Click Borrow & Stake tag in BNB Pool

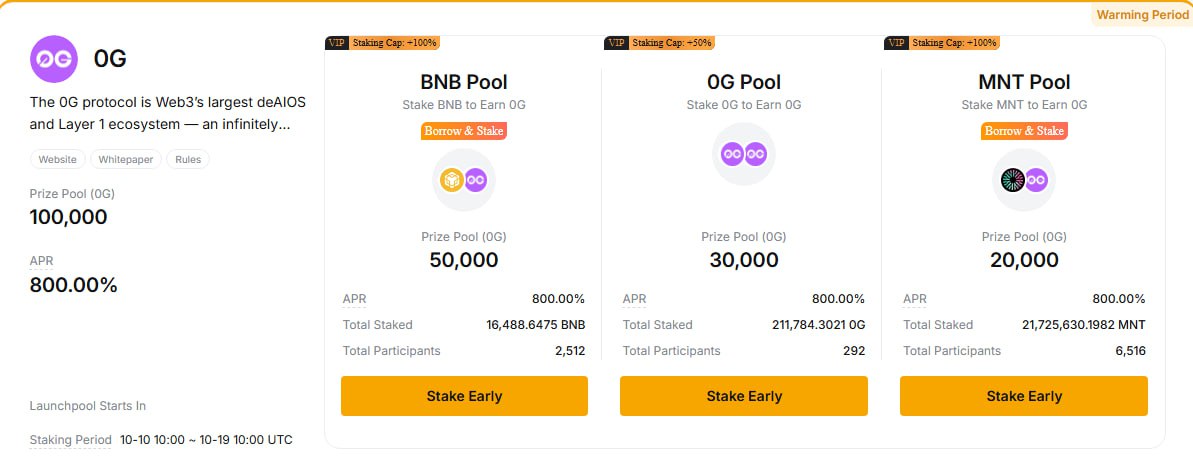[464, 131]
